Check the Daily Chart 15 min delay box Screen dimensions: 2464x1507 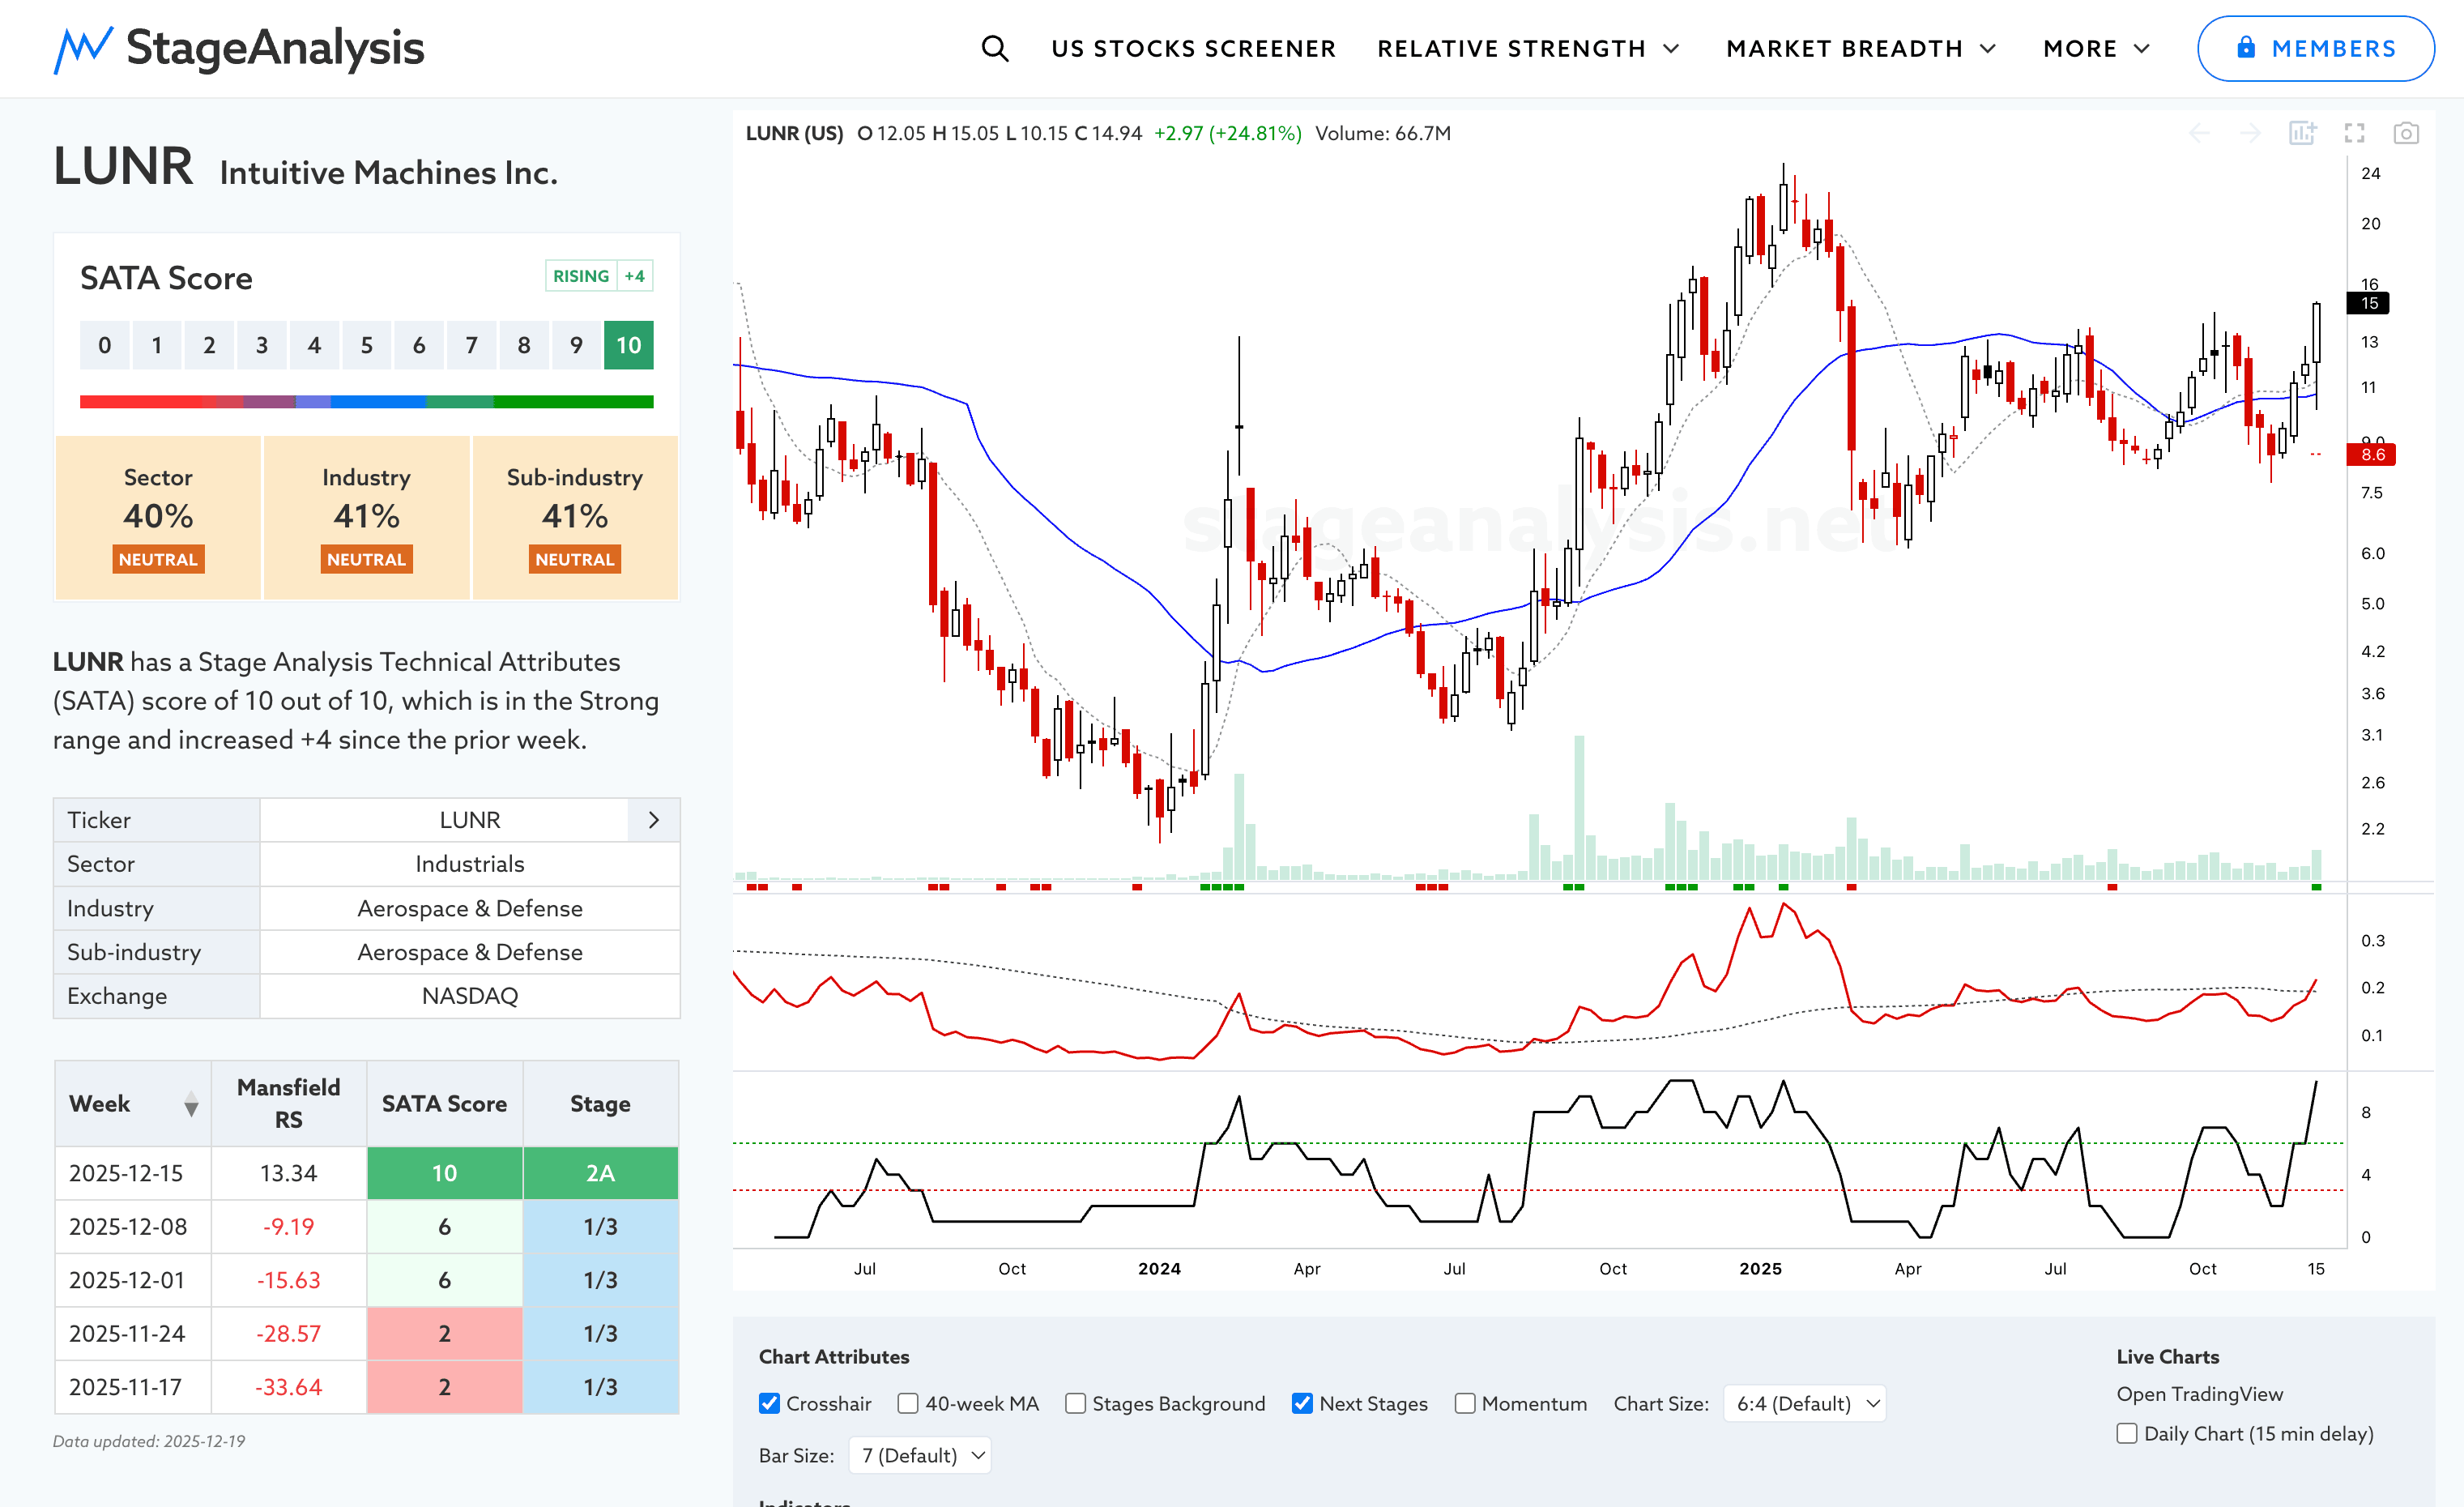tap(2127, 1433)
